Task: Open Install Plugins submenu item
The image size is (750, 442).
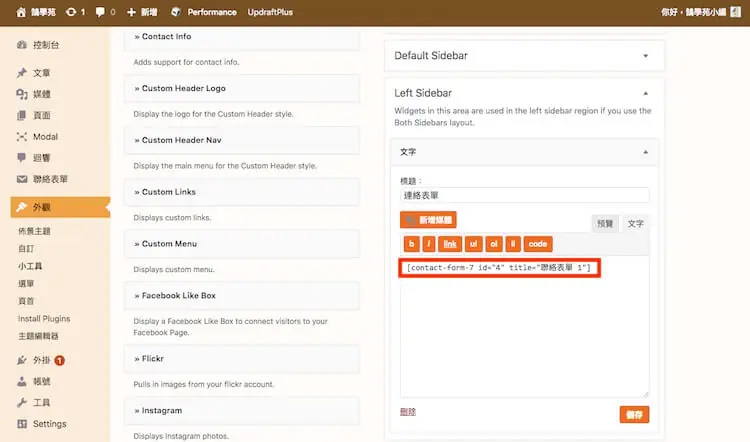Action: pyautogui.click(x=44, y=319)
